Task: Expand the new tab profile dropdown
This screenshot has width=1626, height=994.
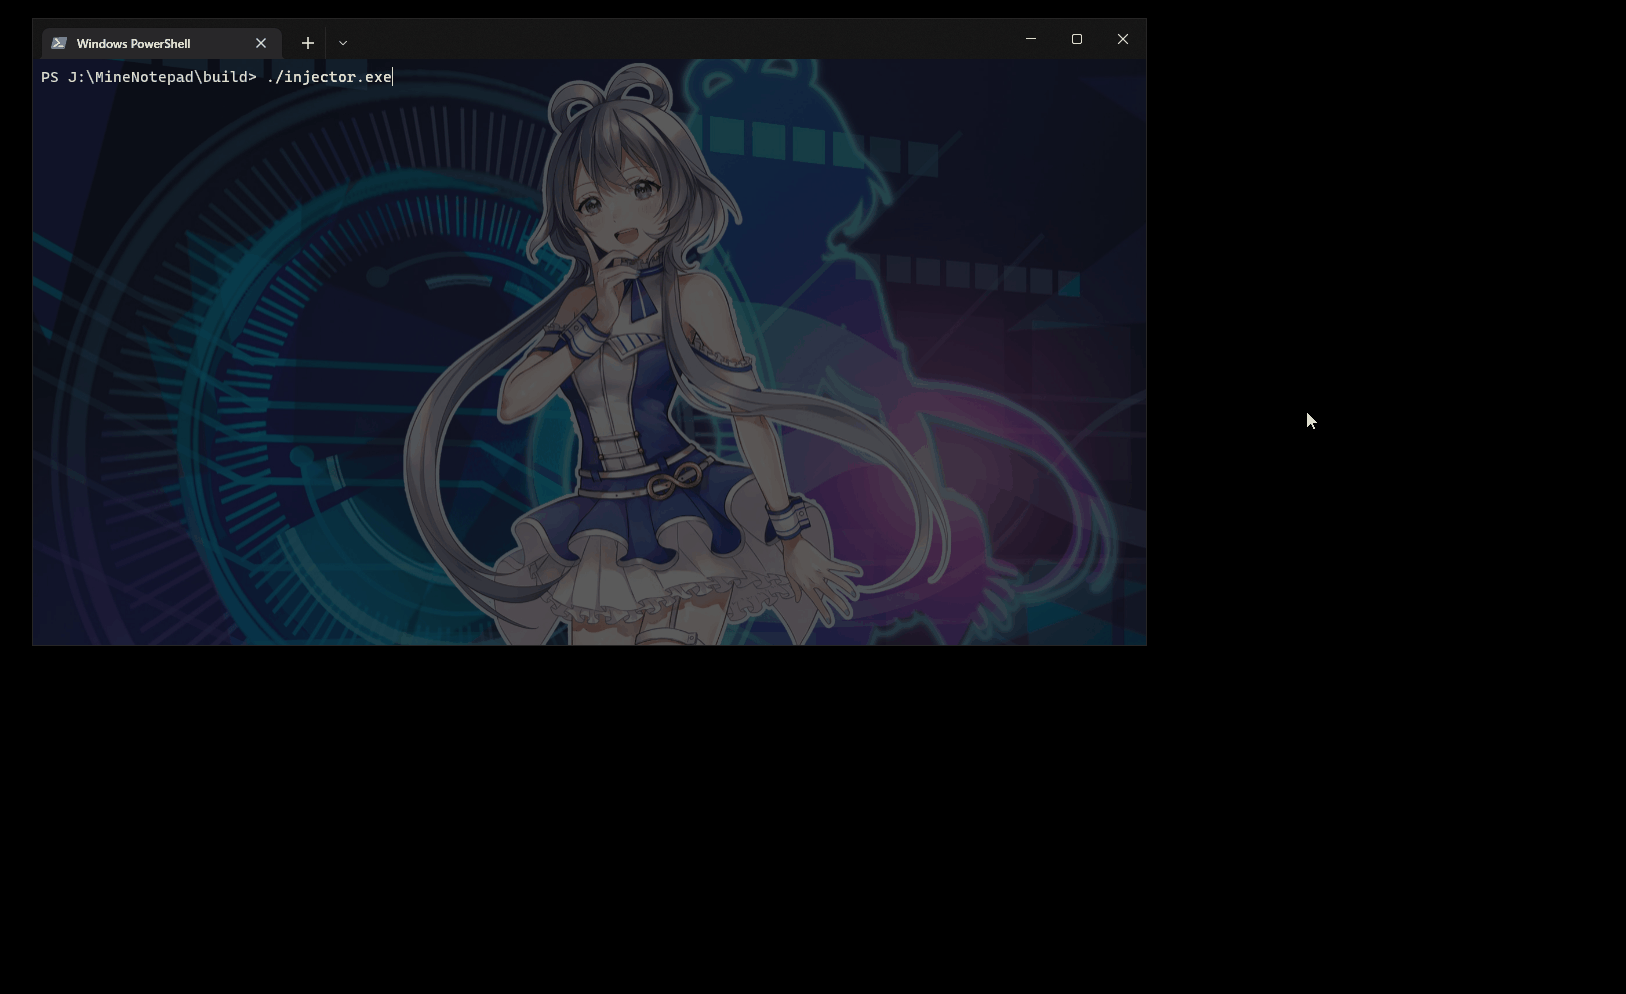Action: 343,43
